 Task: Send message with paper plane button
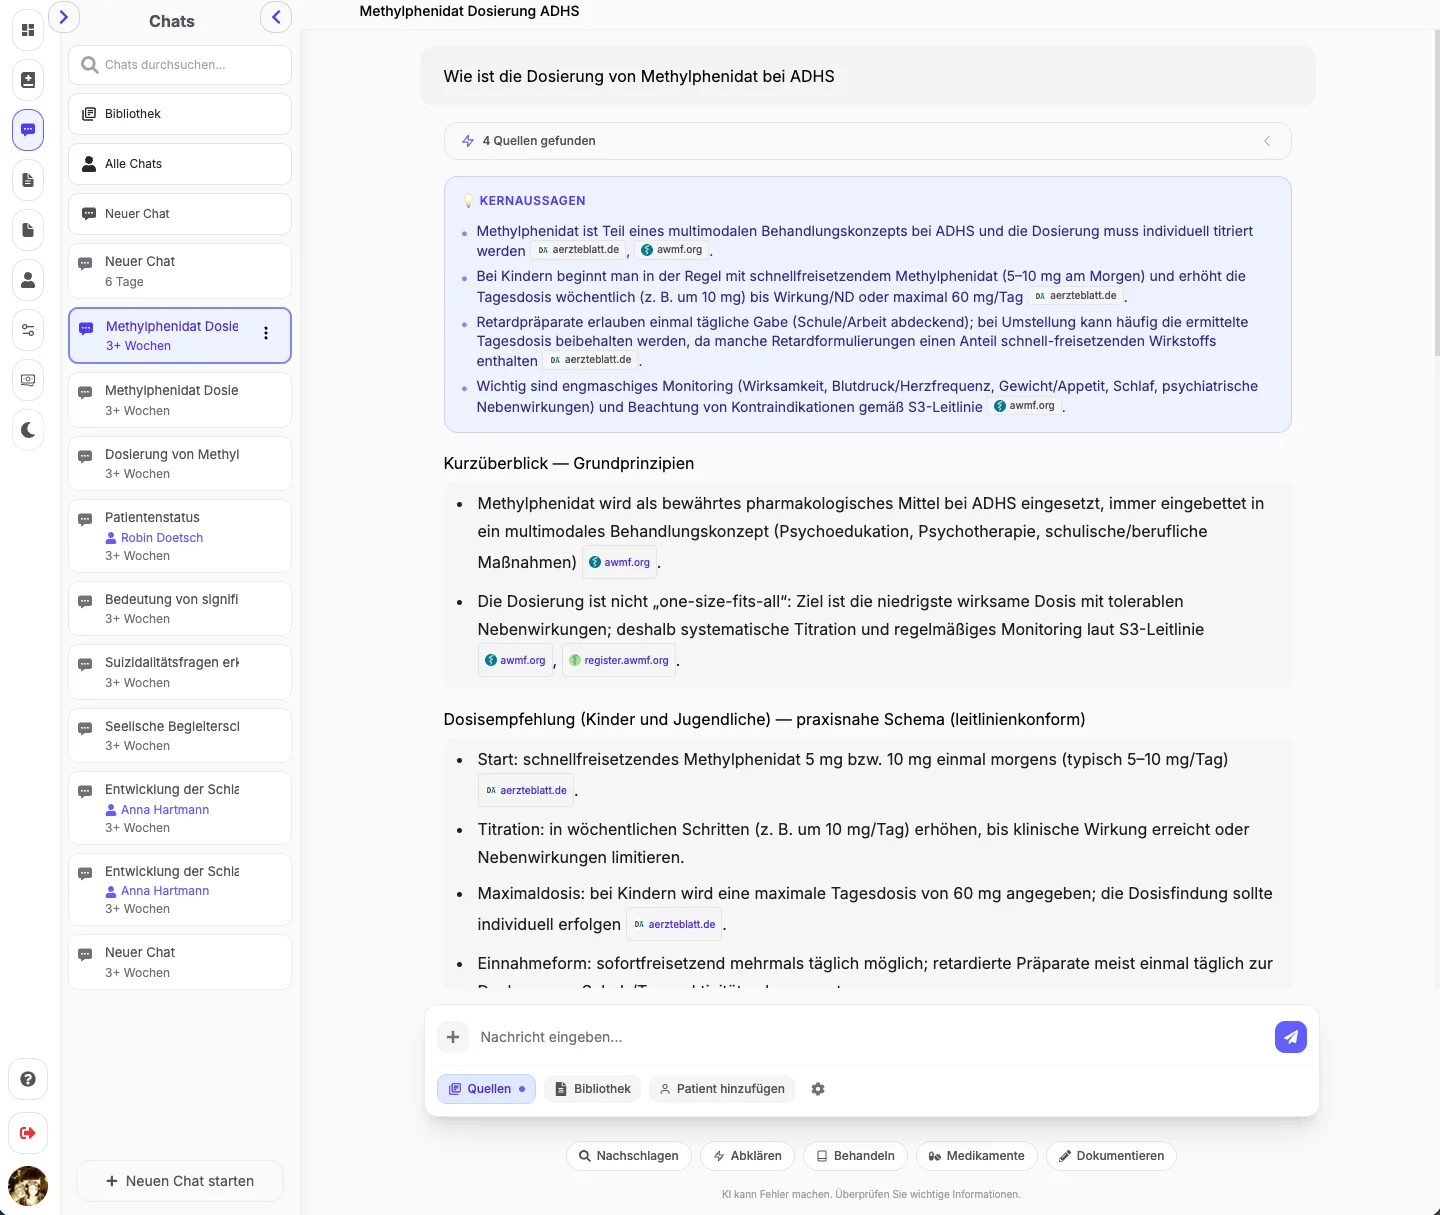1291,1037
